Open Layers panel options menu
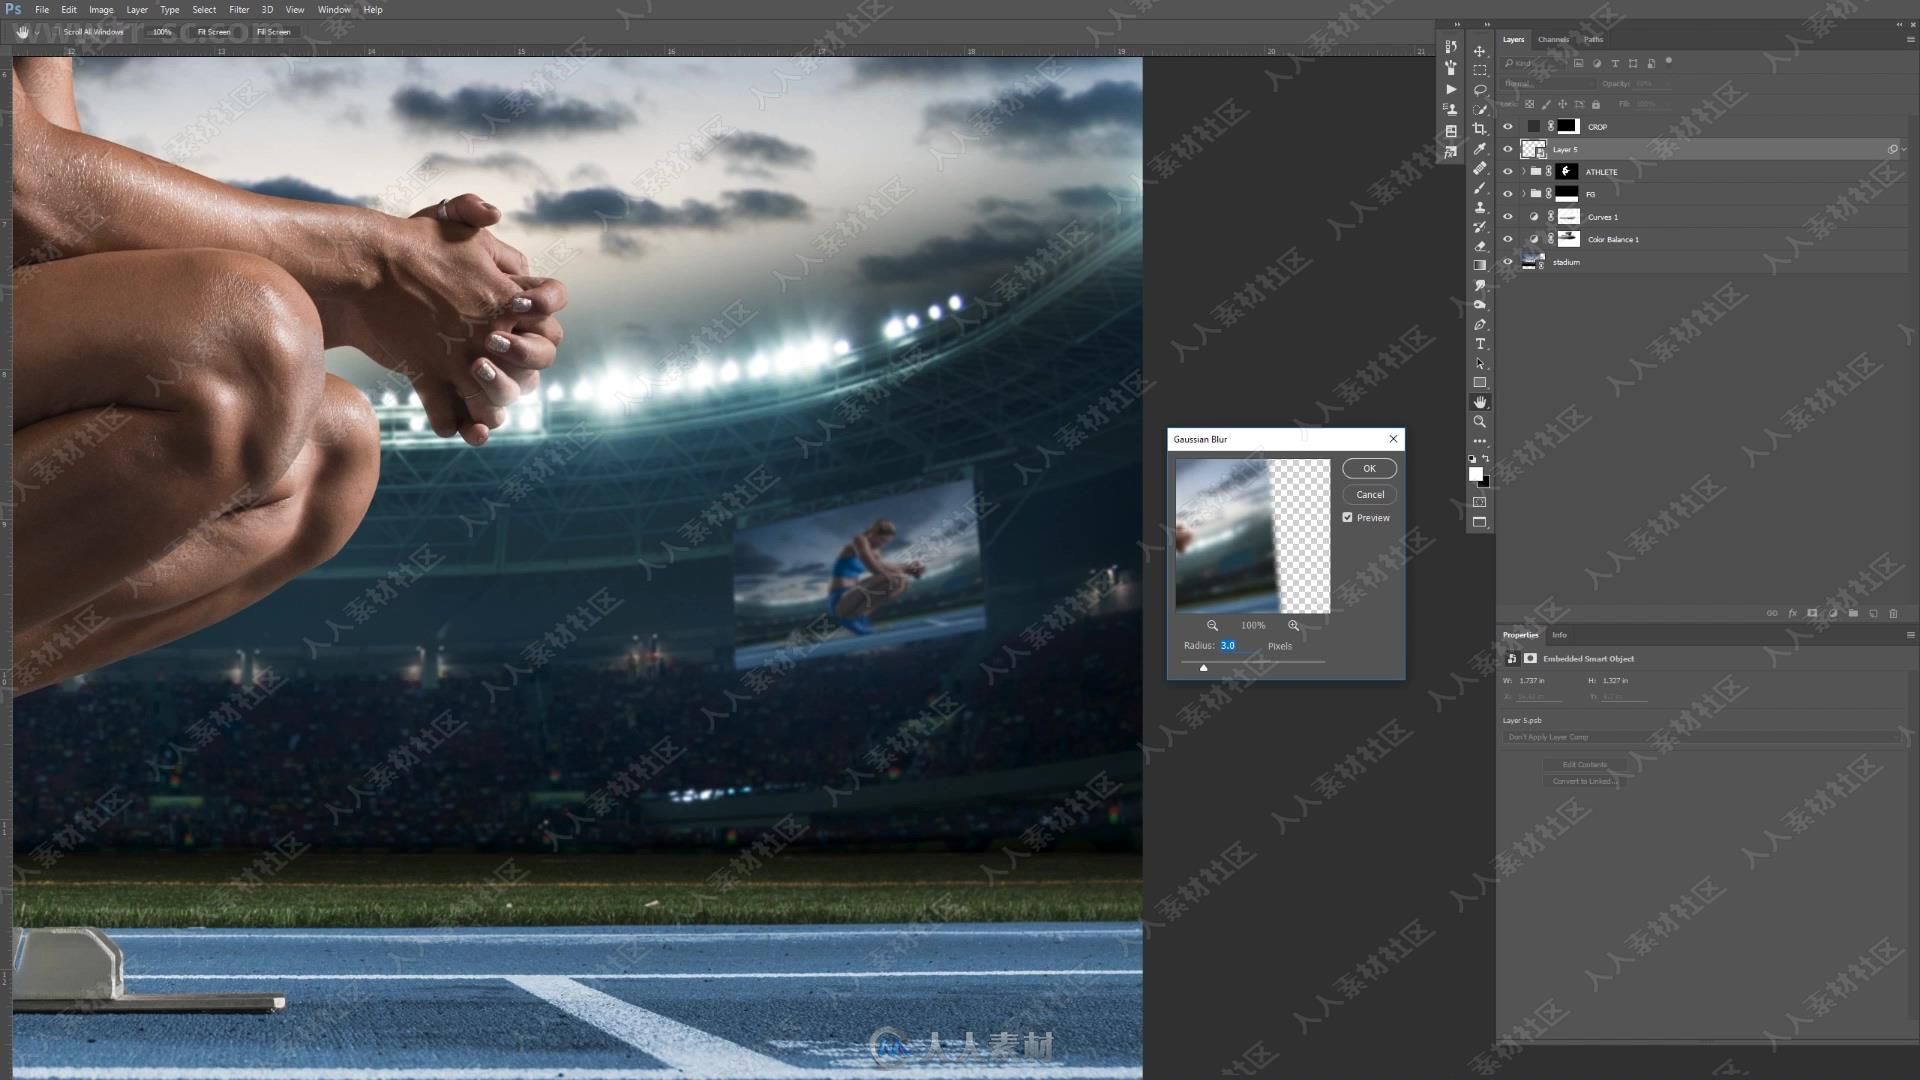The height and width of the screenshot is (1080, 1920). click(1910, 39)
